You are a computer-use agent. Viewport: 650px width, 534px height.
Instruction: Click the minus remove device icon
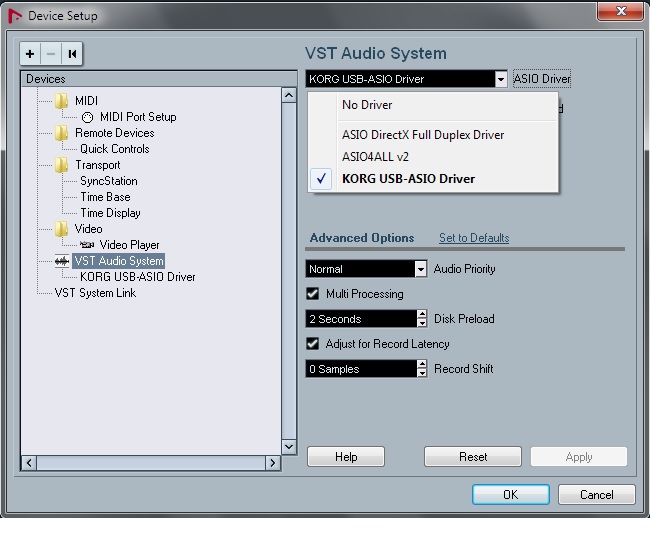51,54
